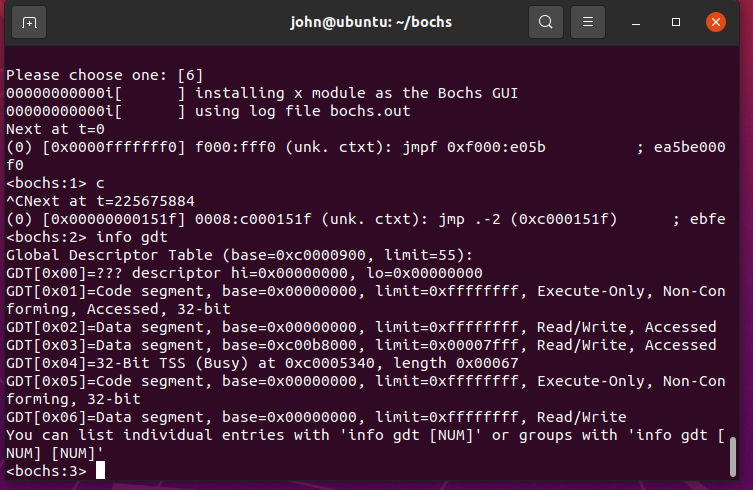Click the '^CNext at t=225675884' line
The width and height of the screenshot is (753, 490).
coord(100,201)
